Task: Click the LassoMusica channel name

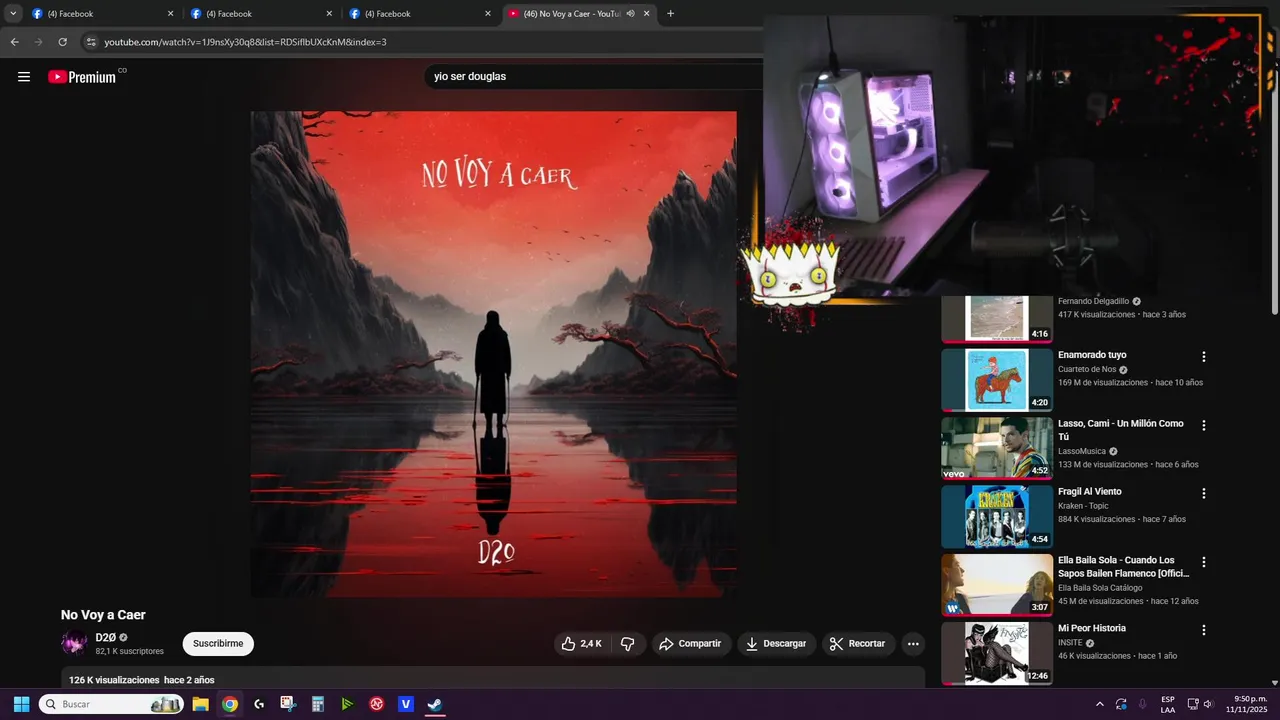Action: [x=1082, y=451]
